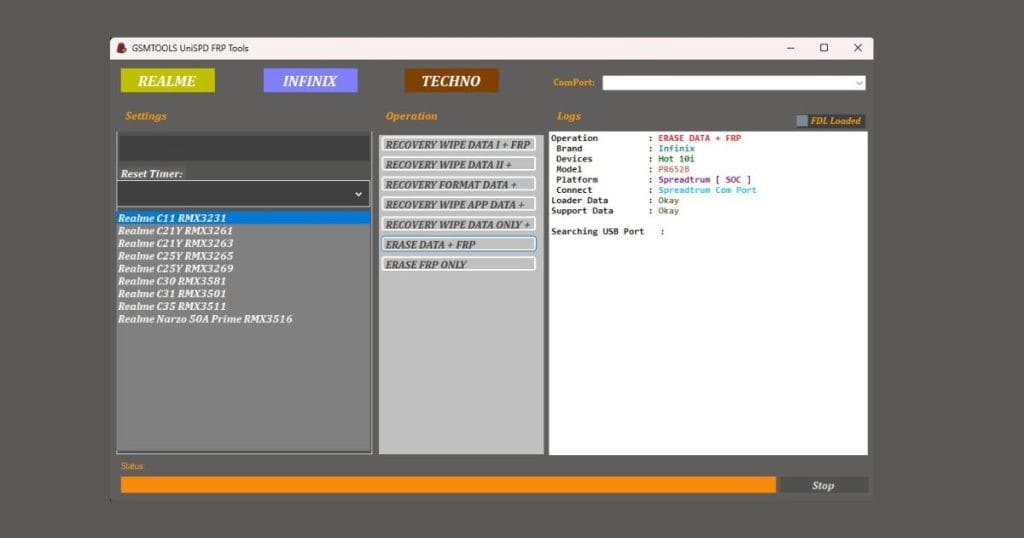Select the REALME brand tab
Image resolution: width=1024 pixels, height=538 pixels.
pyautogui.click(x=167, y=81)
